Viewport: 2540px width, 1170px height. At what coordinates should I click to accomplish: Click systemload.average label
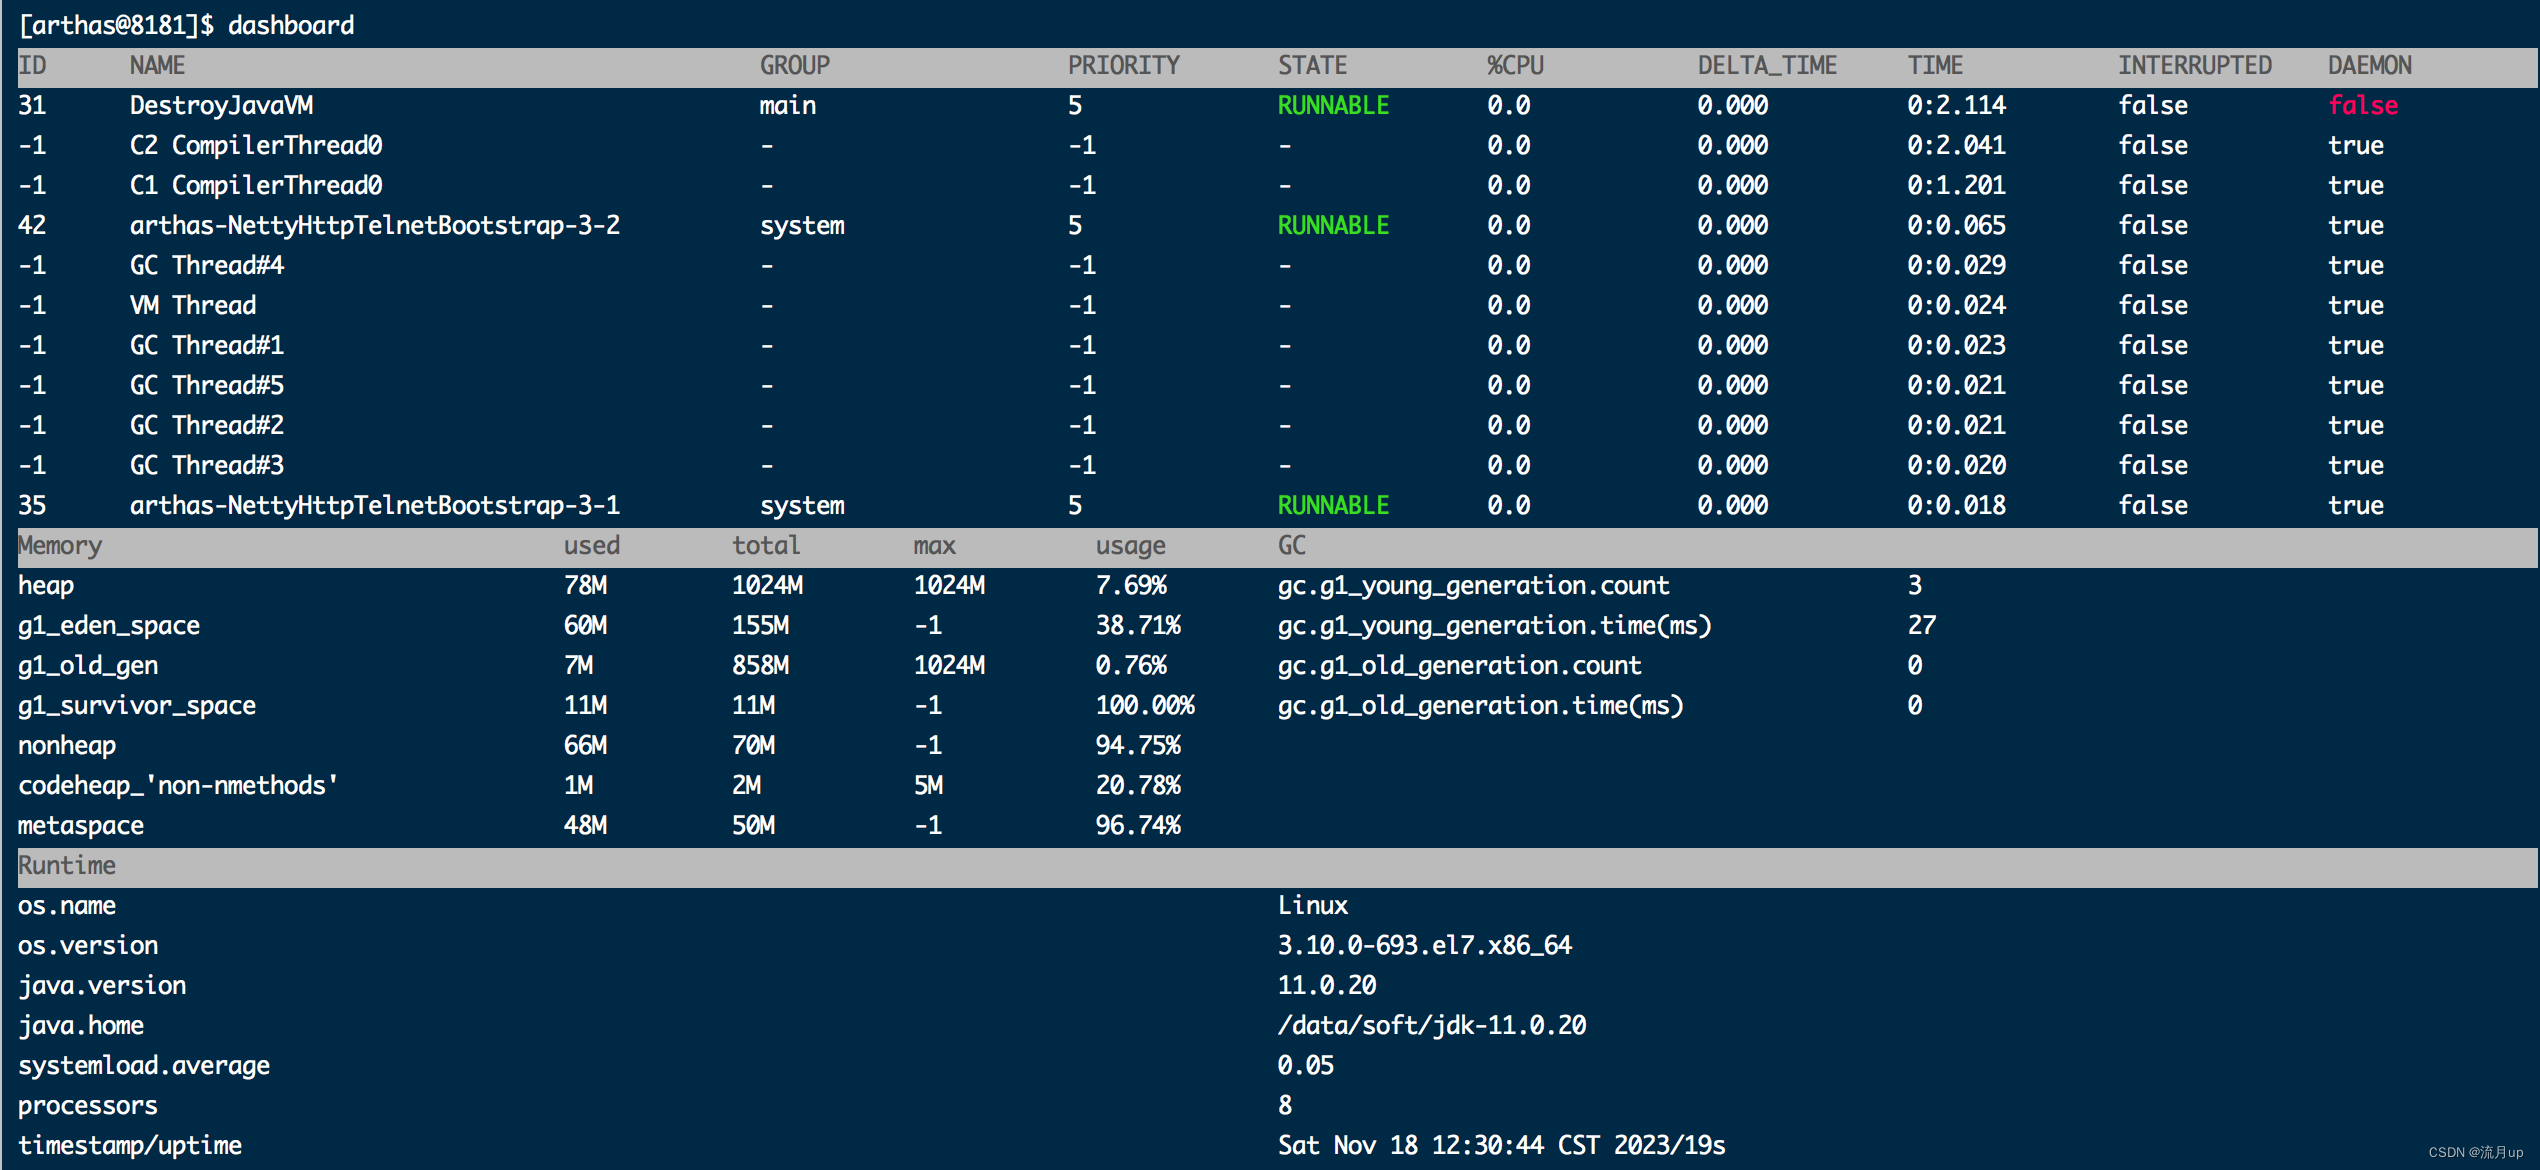(x=144, y=1066)
